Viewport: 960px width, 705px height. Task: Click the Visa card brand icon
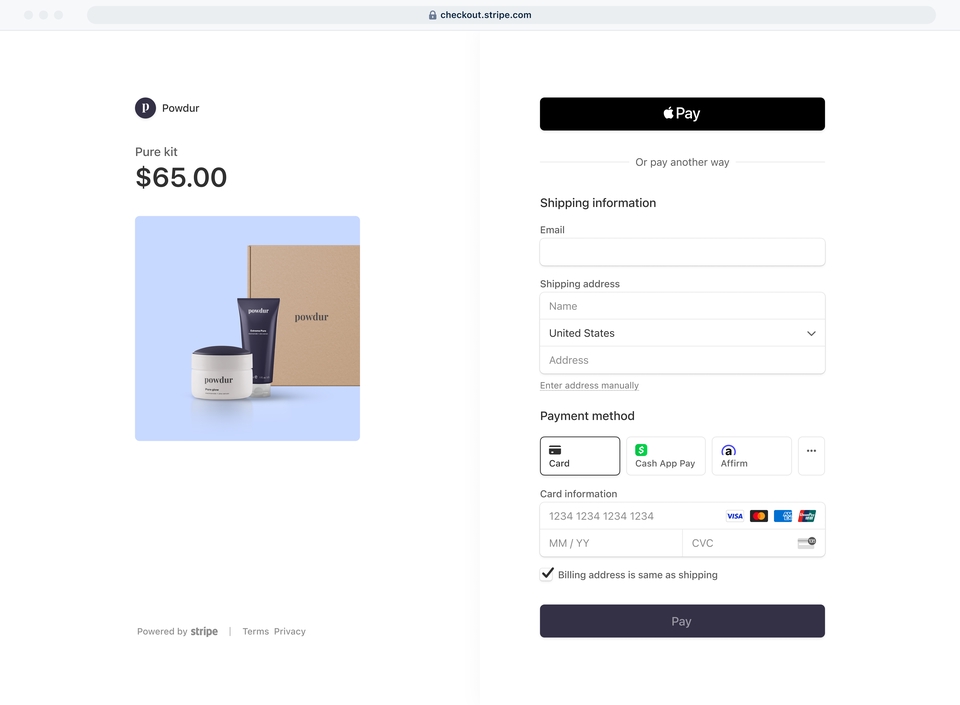pos(733,516)
